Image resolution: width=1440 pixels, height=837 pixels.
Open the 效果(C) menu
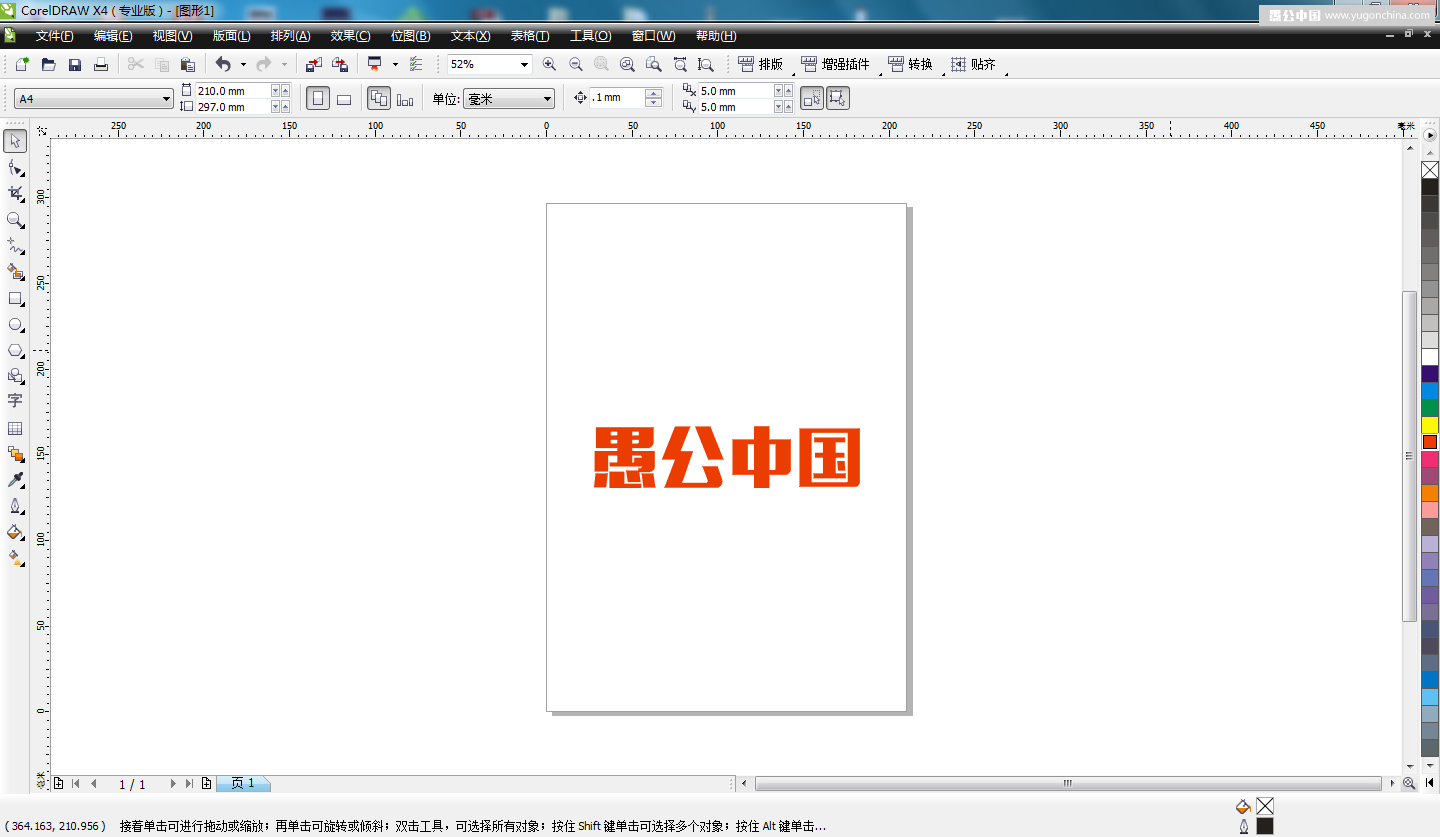350,36
